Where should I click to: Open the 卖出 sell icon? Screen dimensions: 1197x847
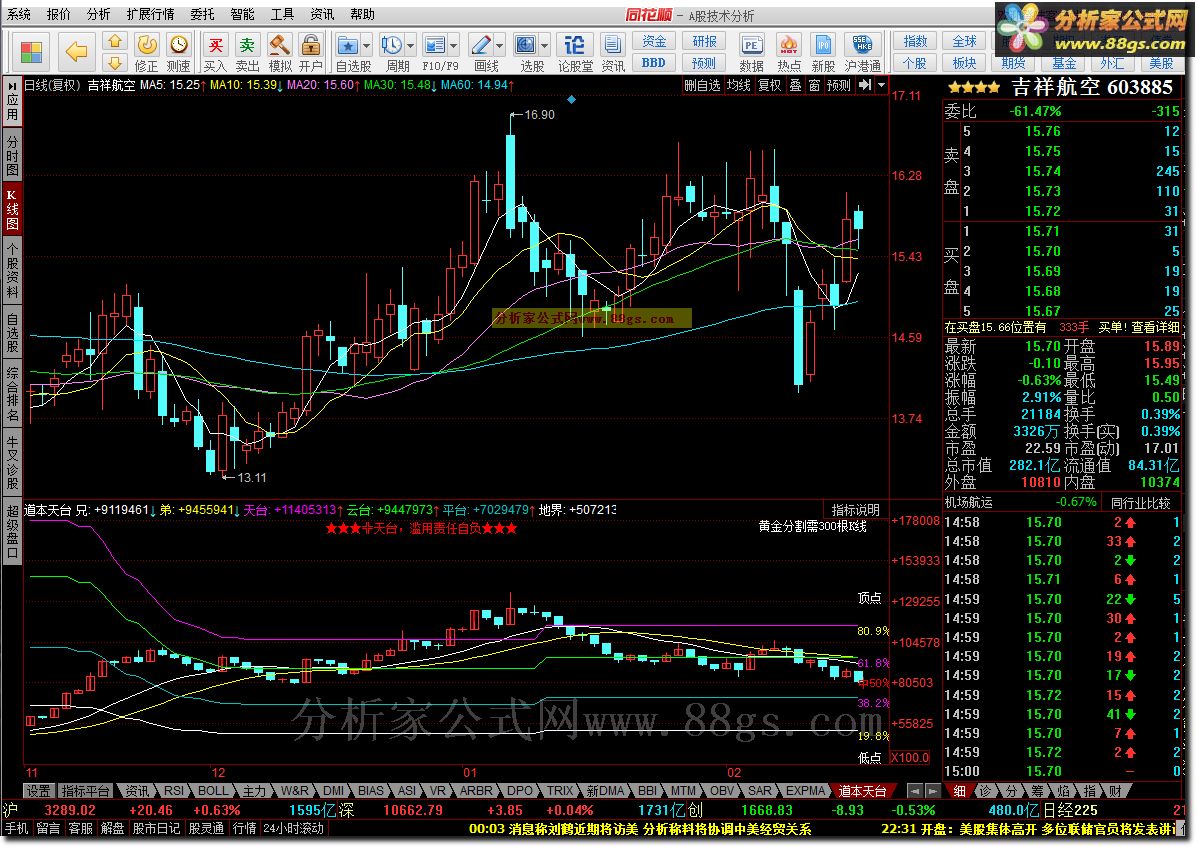point(247,53)
